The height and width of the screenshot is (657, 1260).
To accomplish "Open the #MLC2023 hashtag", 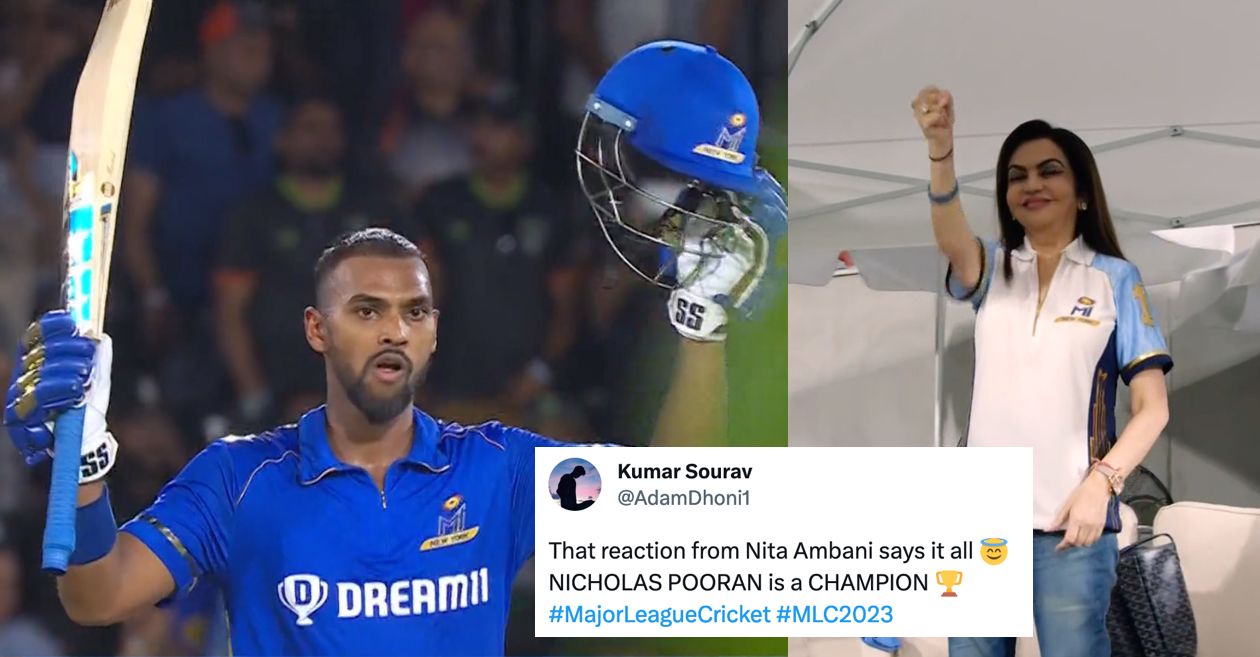I will [x=834, y=614].
